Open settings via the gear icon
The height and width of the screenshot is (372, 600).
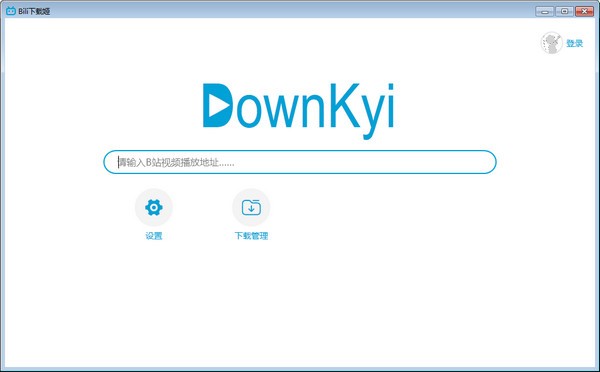(x=154, y=207)
